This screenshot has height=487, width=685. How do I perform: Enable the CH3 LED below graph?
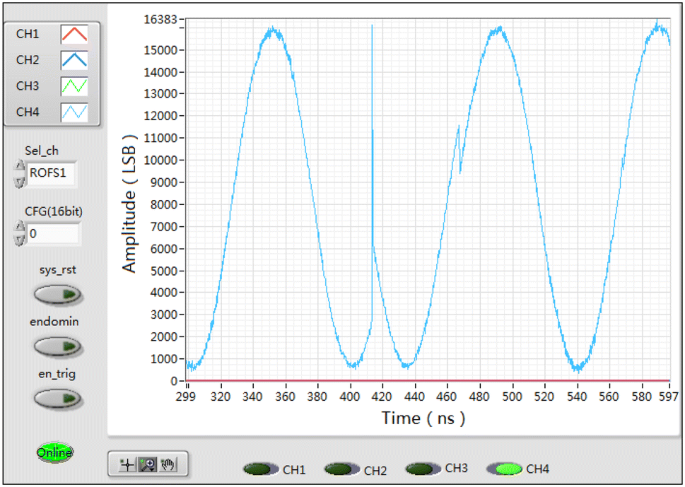423,469
